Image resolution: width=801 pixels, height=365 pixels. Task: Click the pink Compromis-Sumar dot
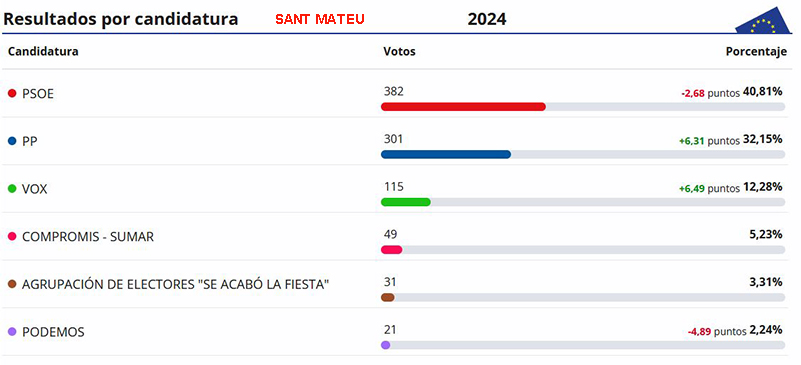13,237
